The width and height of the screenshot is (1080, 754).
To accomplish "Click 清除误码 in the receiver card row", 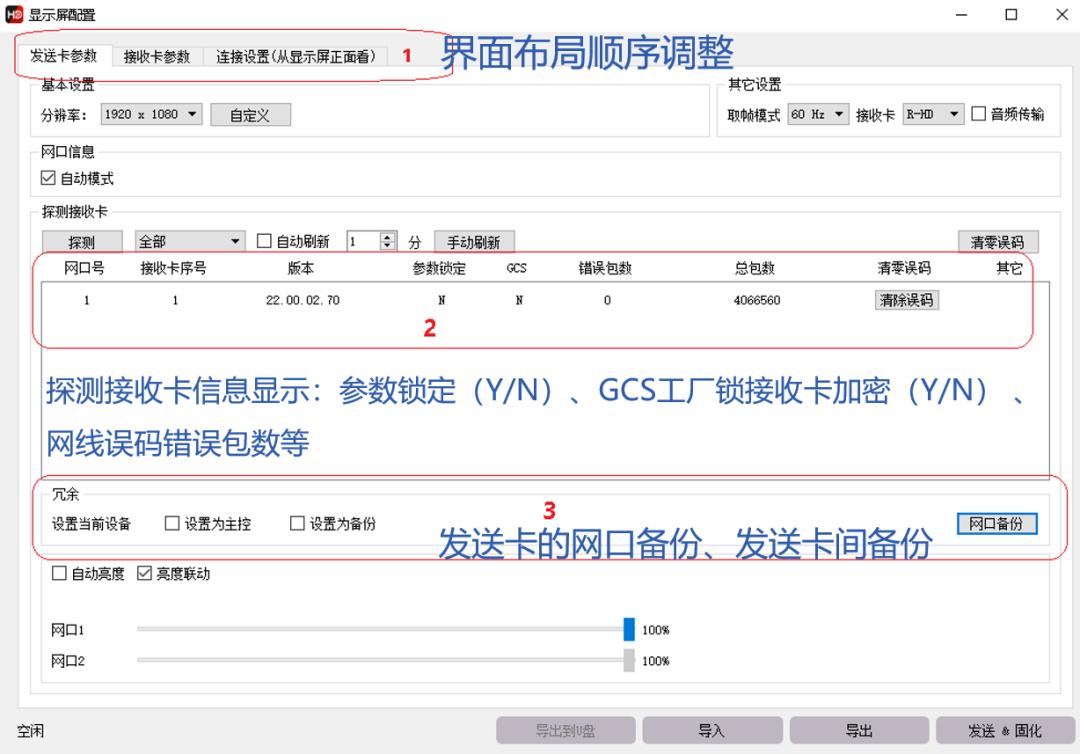I will (x=906, y=299).
